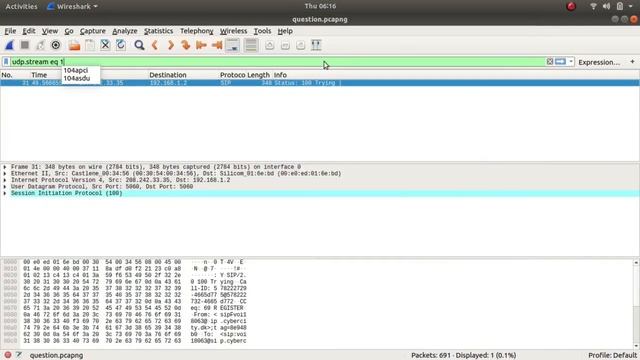Open the Tools menu
Image resolution: width=640 pixels, height=360 pixels.
262,31
